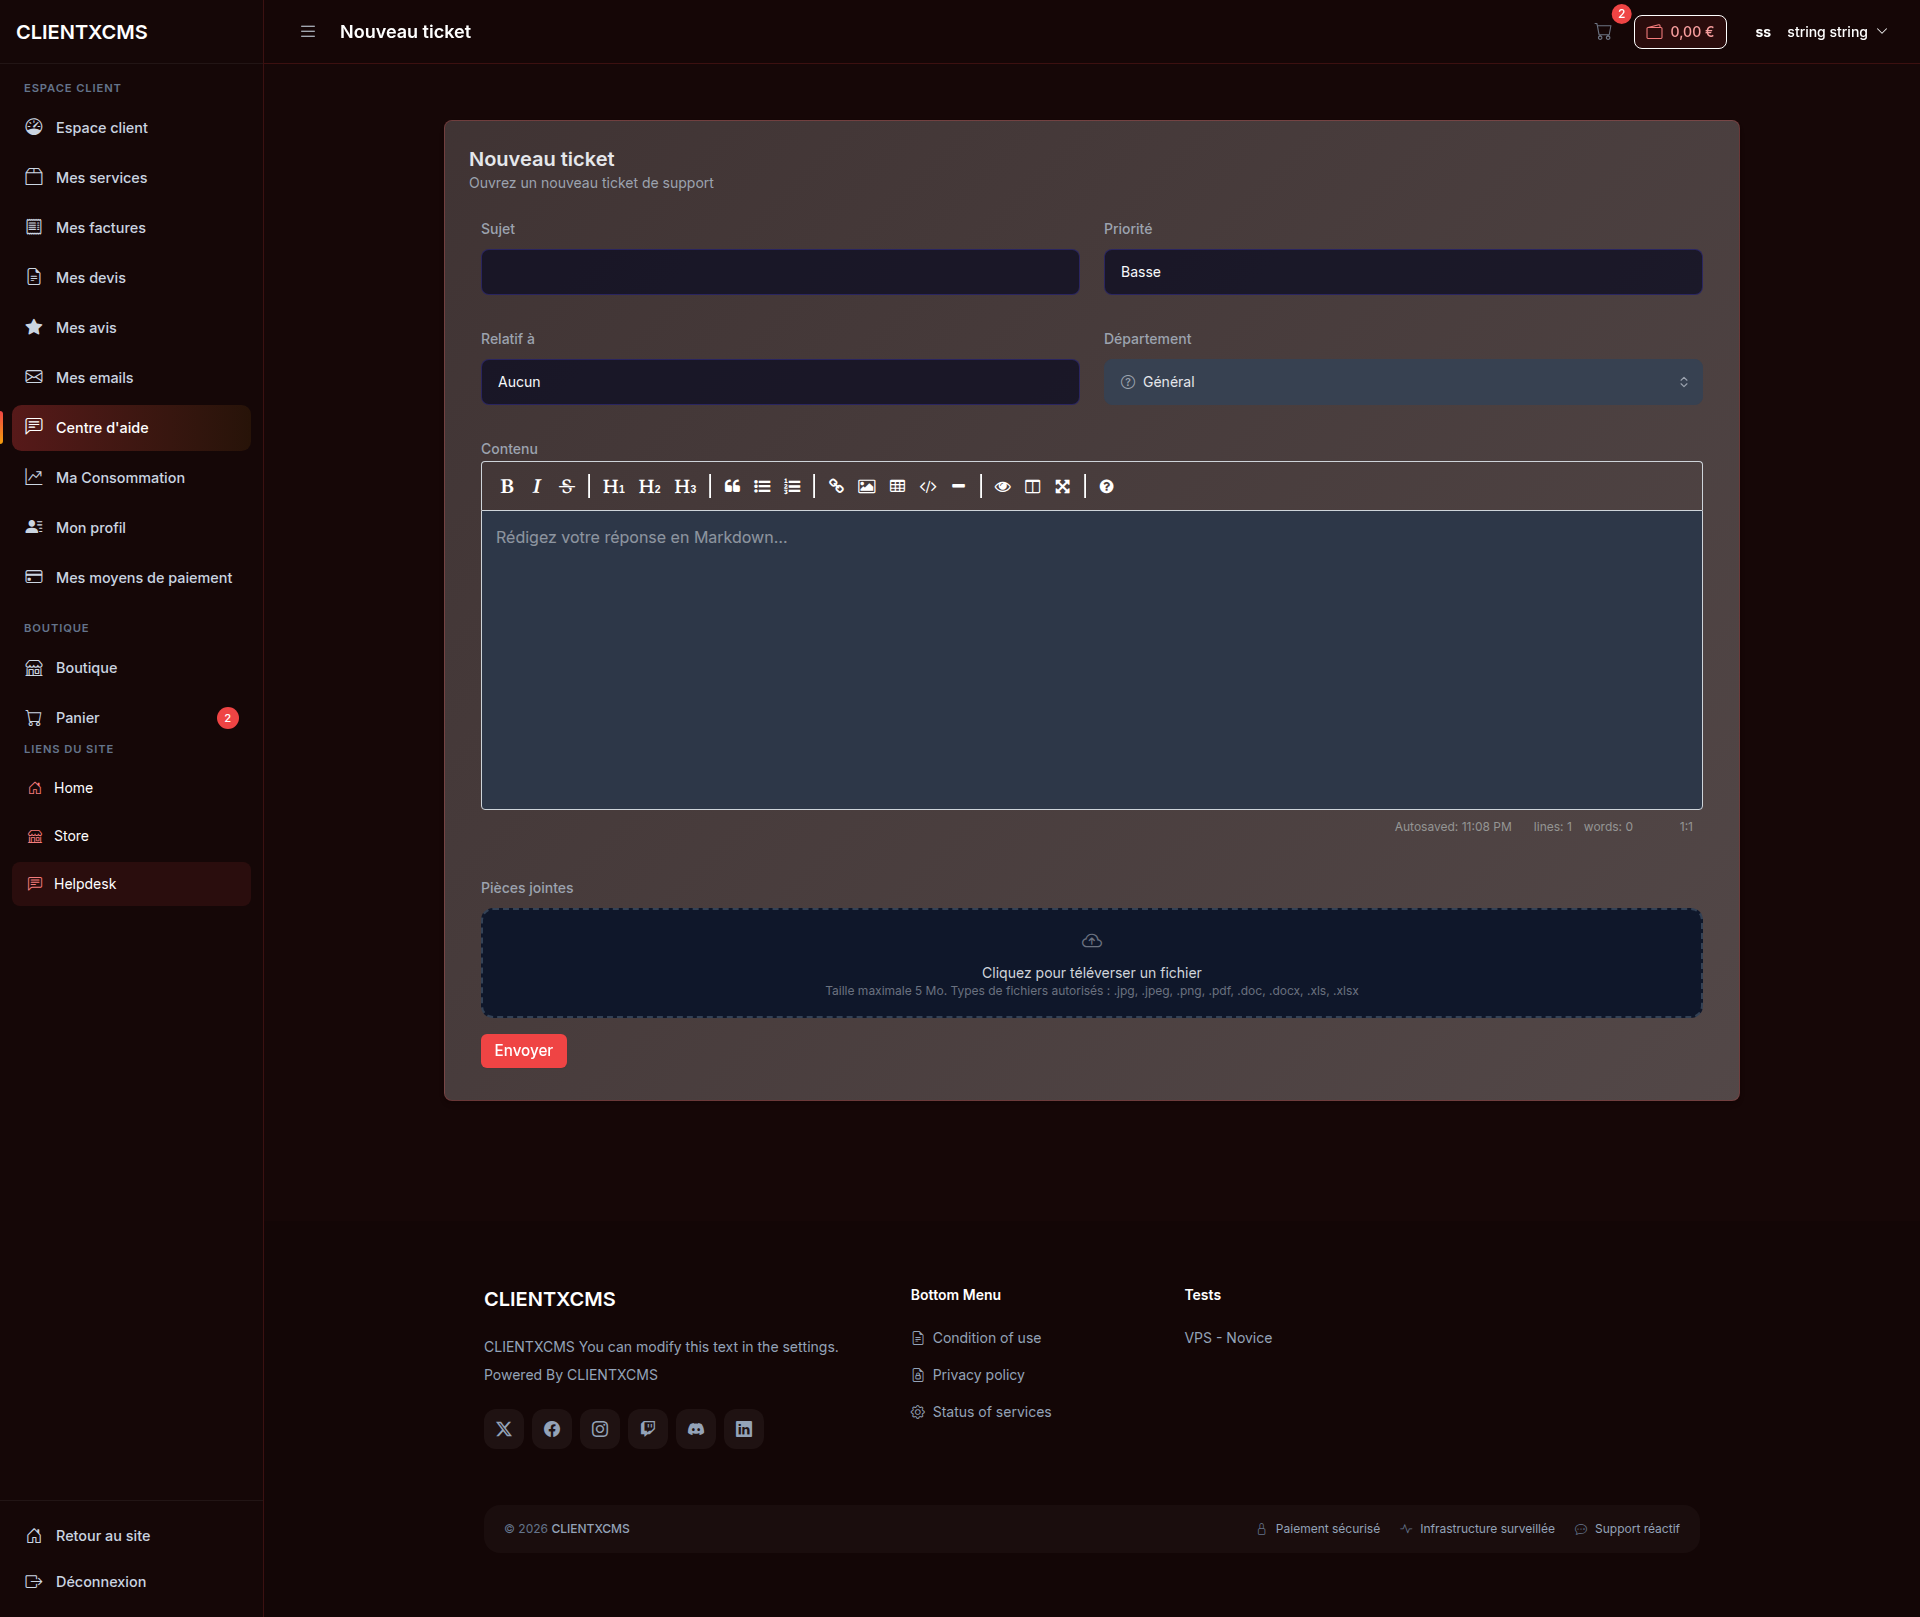Click file upload zone for attachments

tap(1091, 963)
